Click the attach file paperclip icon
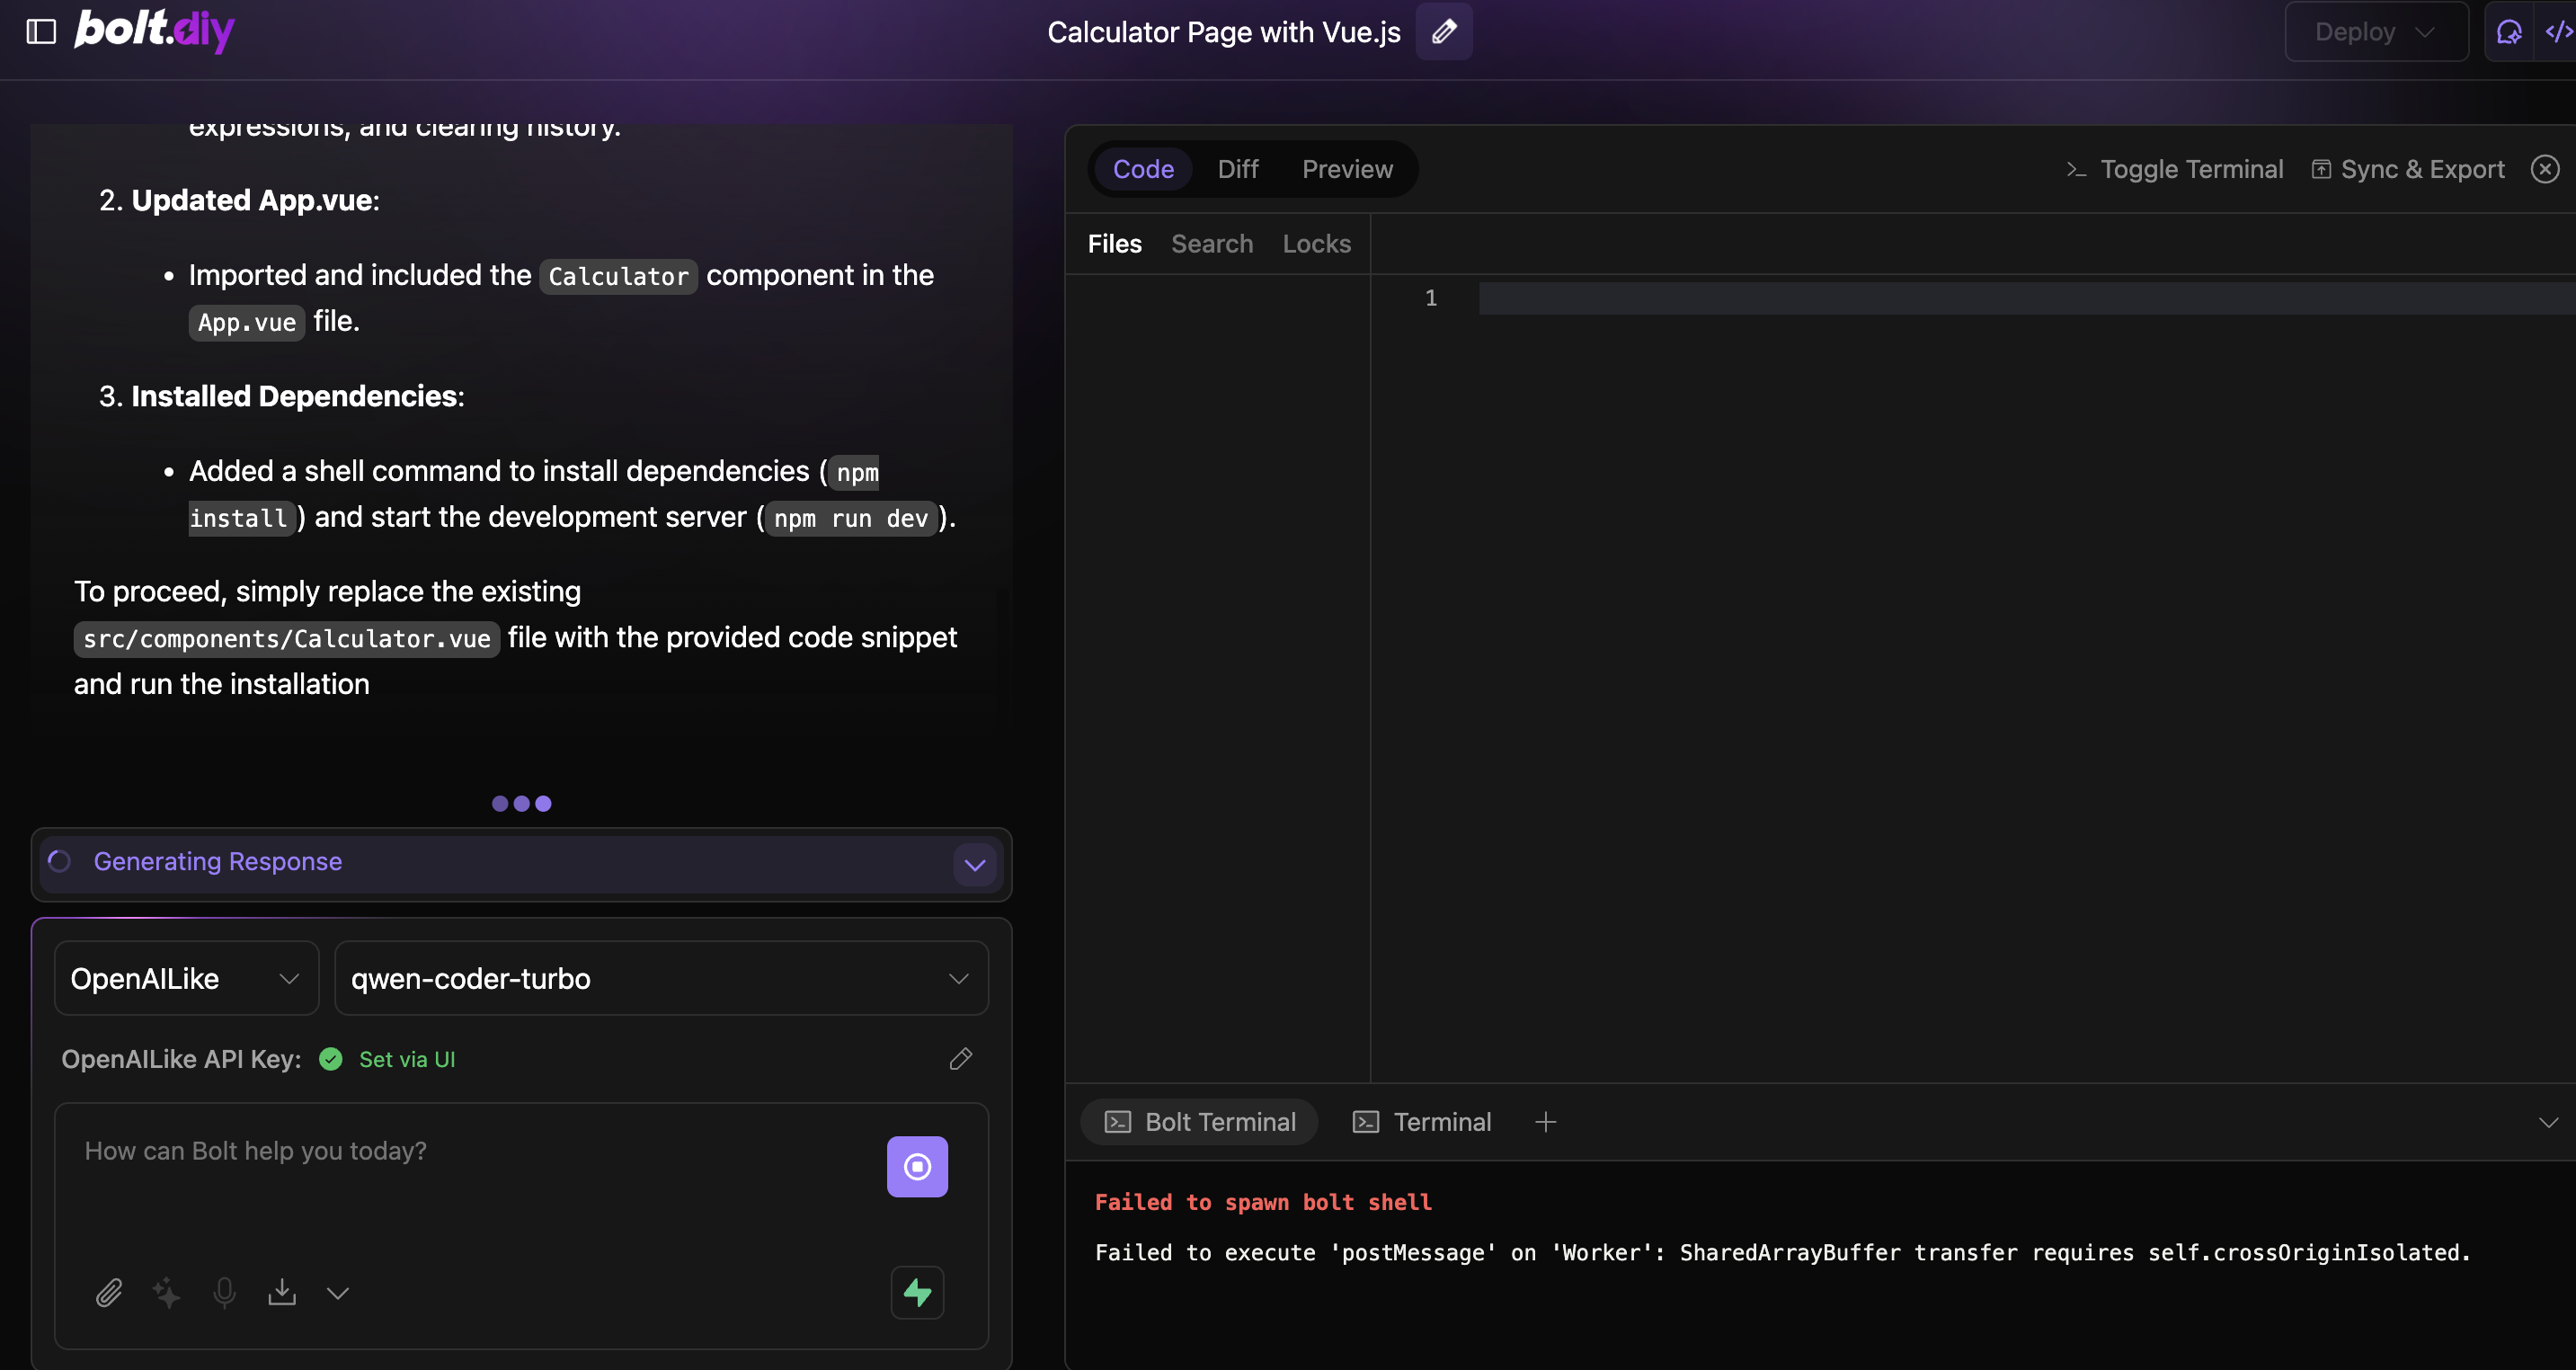This screenshot has height=1370, width=2576. pos(109,1292)
